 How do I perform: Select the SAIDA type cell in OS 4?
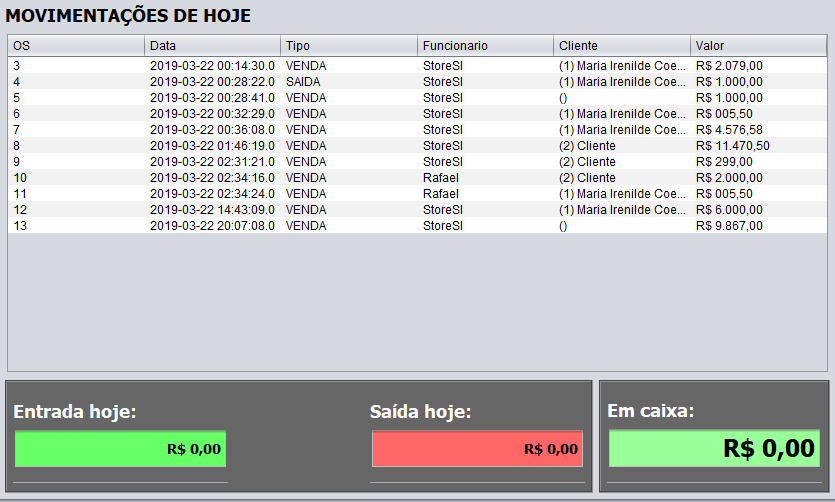tap(303, 81)
